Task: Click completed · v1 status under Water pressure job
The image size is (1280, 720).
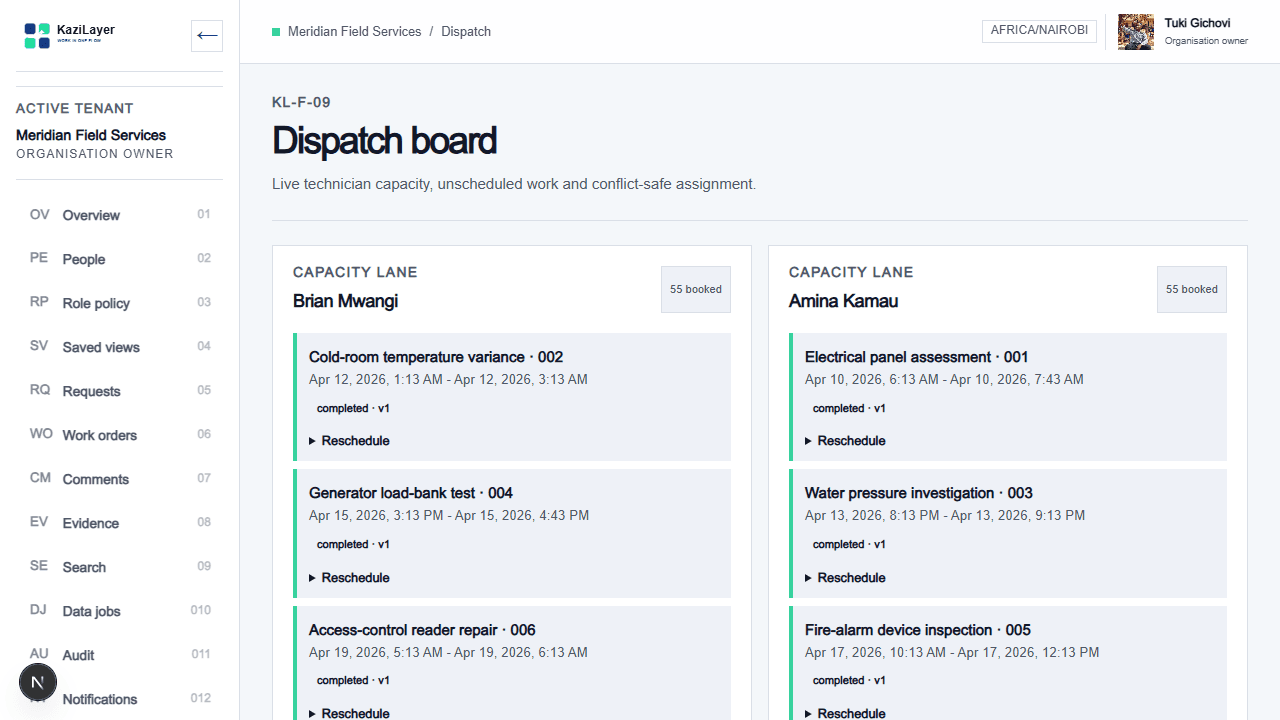Action: [849, 545]
